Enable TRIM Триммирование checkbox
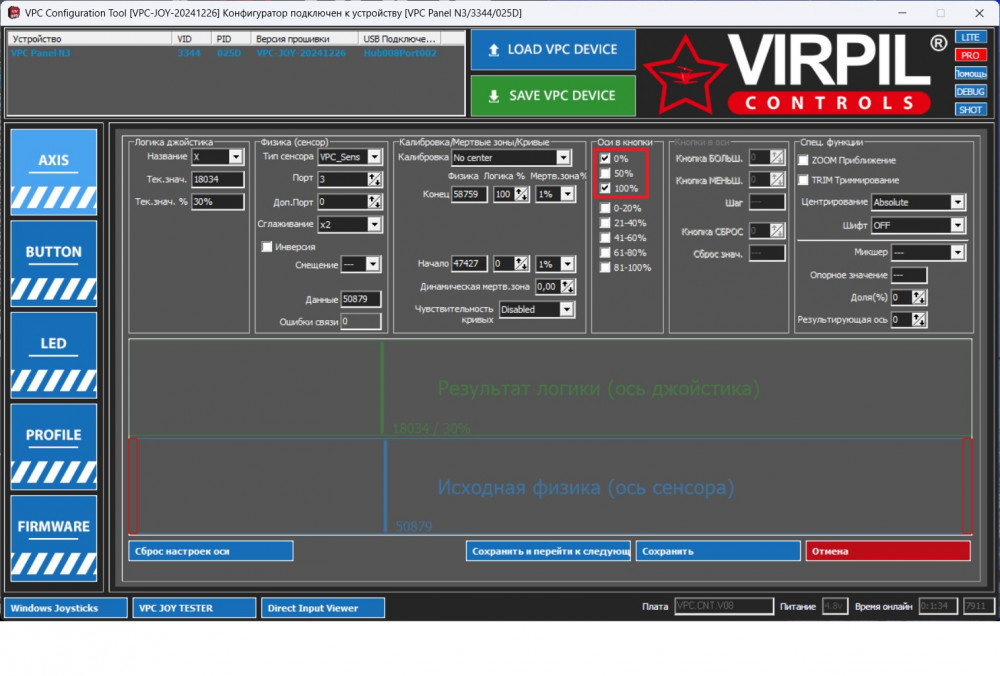Screen dimensions: 1000x676 (x=804, y=180)
